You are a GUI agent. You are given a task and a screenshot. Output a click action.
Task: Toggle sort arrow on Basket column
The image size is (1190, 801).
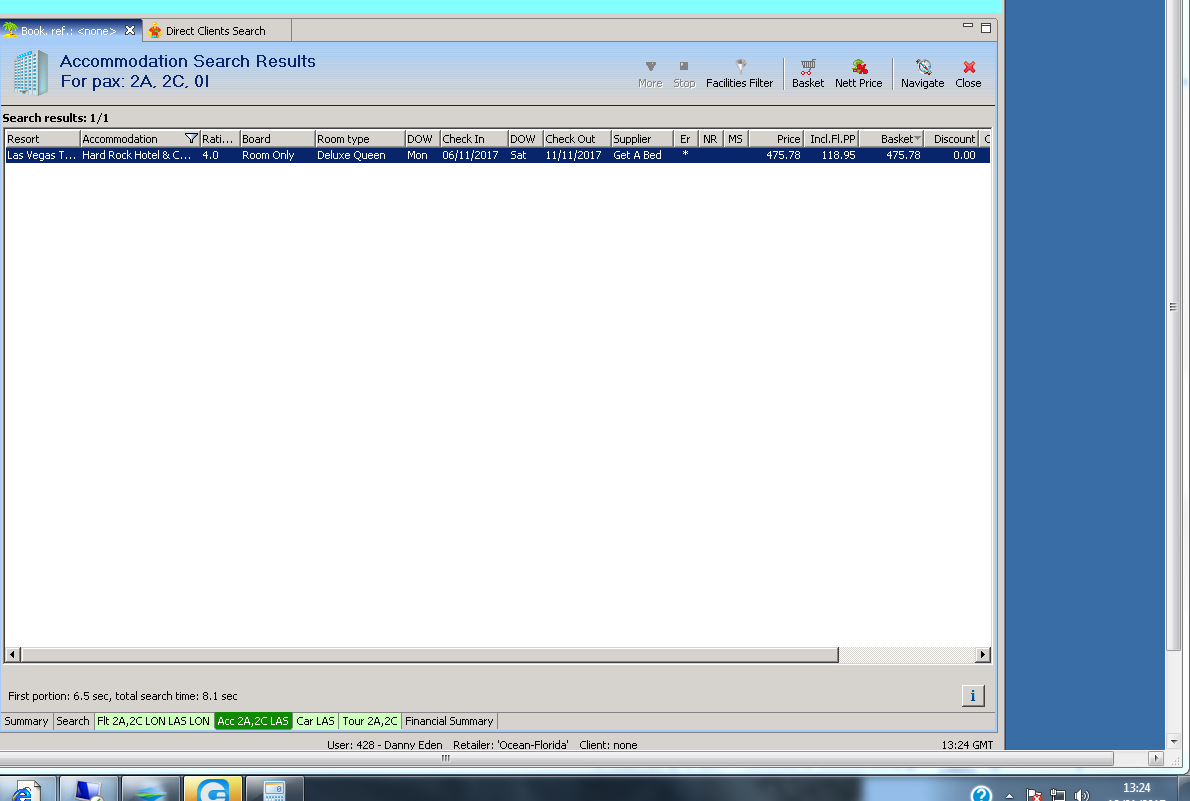[918, 138]
